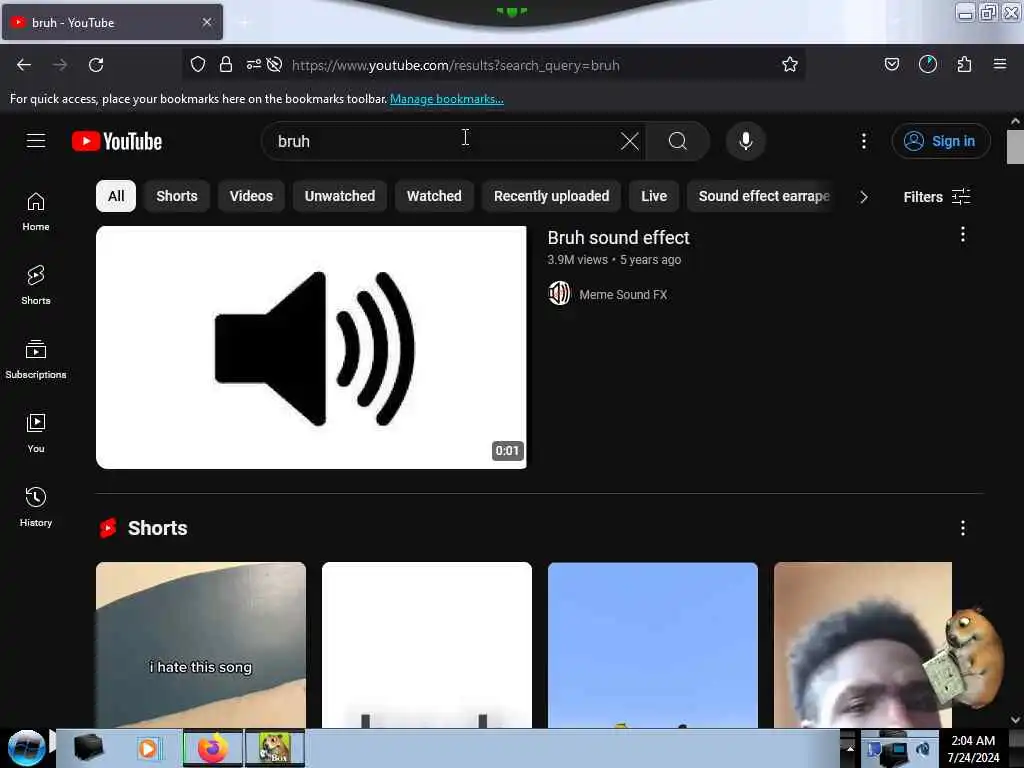Reload the page
1024x768 pixels.
point(96,65)
